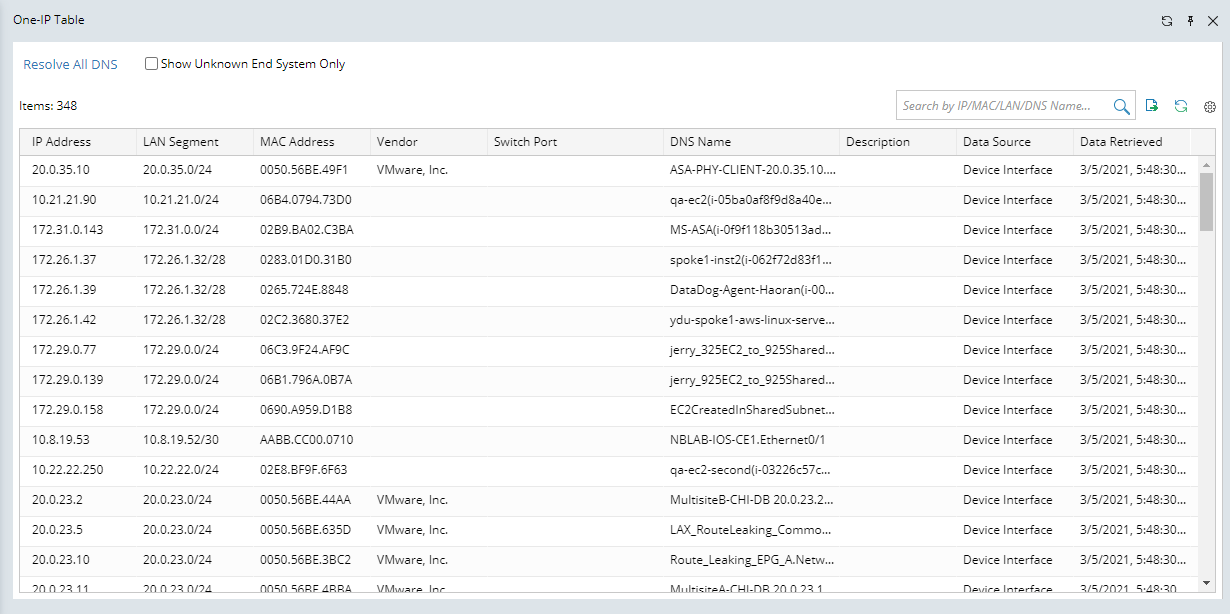
Task: Click the Switch Port column header
Action: [525, 142]
